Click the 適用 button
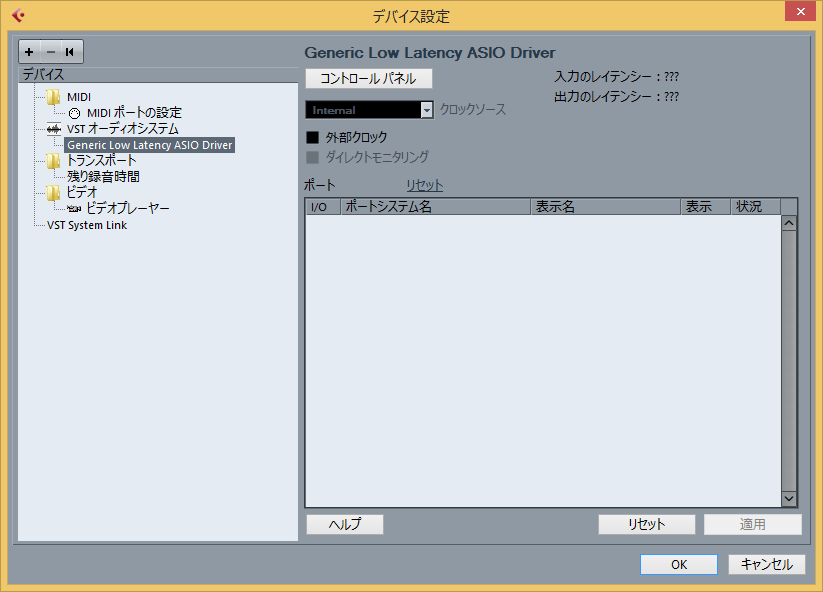This screenshot has height=592, width=823. point(753,524)
